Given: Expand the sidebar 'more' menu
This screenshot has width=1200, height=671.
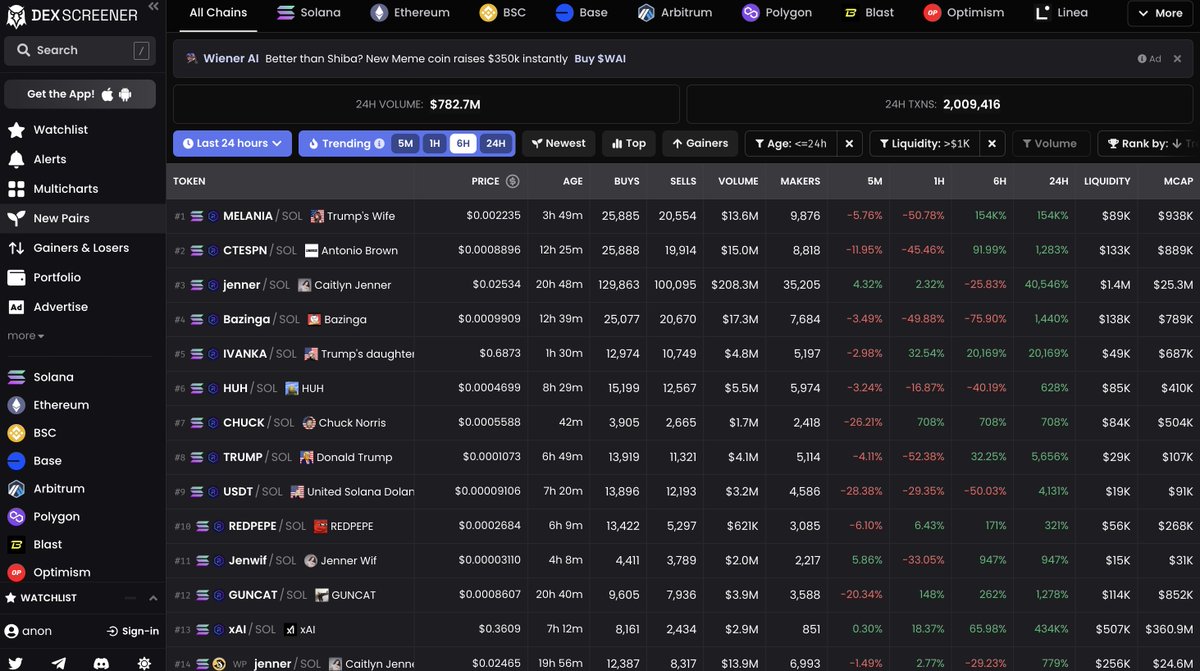Looking at the screenshot, I should click(26, 336).
